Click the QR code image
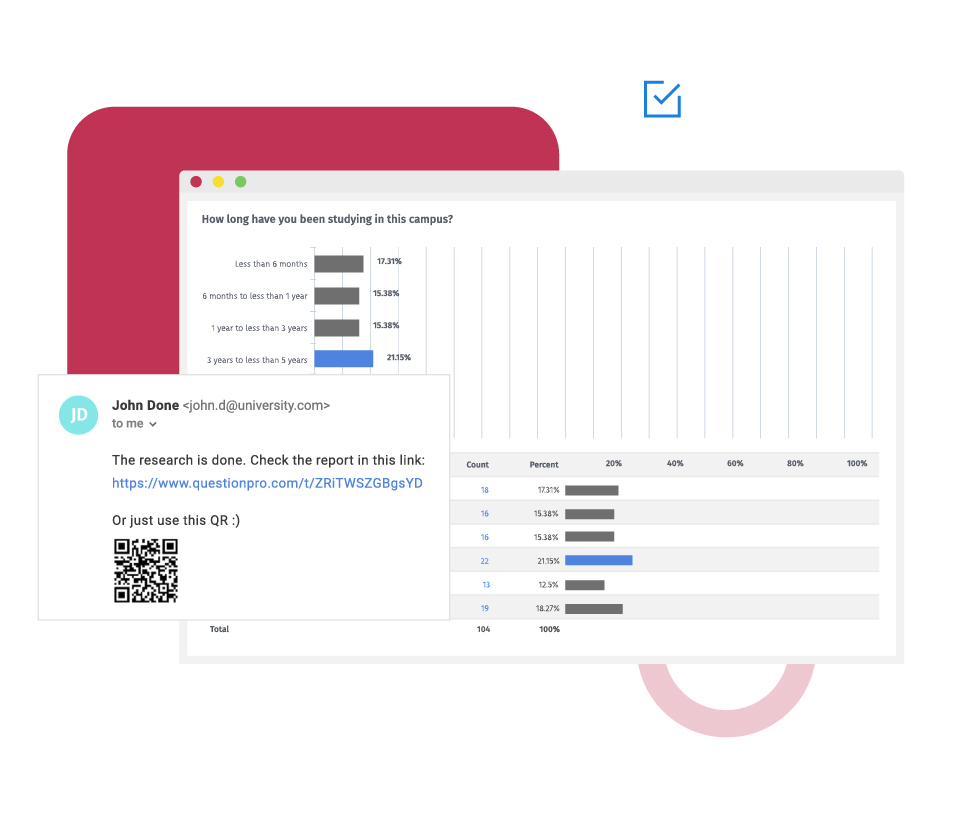Screen dimensions: 963x836 coord(146,571)
